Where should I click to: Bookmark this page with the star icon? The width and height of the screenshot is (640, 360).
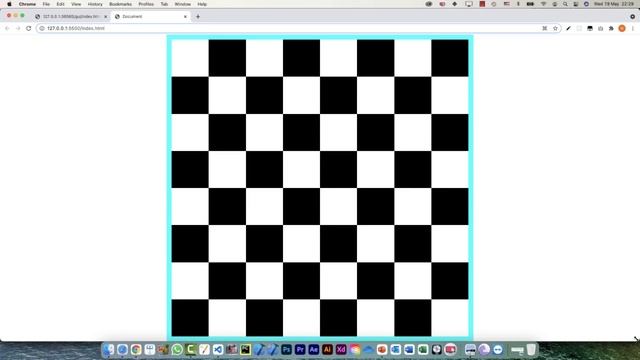555,28
